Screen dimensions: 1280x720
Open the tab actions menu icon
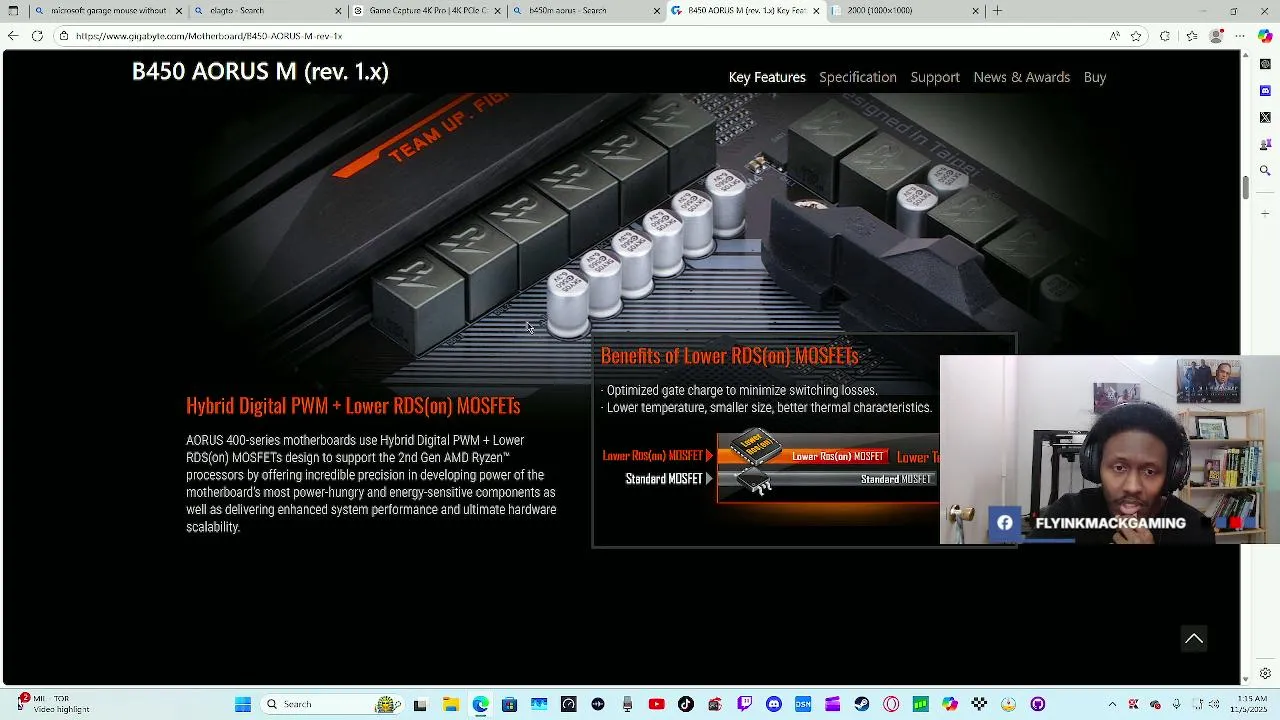tap(13, 11)
